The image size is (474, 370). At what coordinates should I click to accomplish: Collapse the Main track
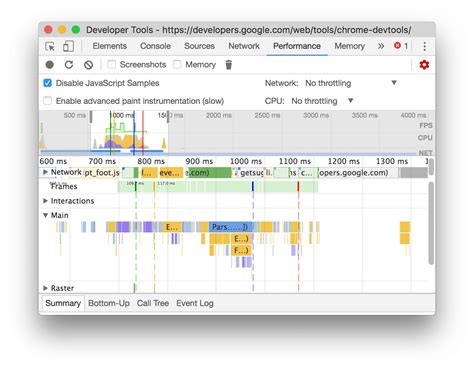click(x=45, y=215)
